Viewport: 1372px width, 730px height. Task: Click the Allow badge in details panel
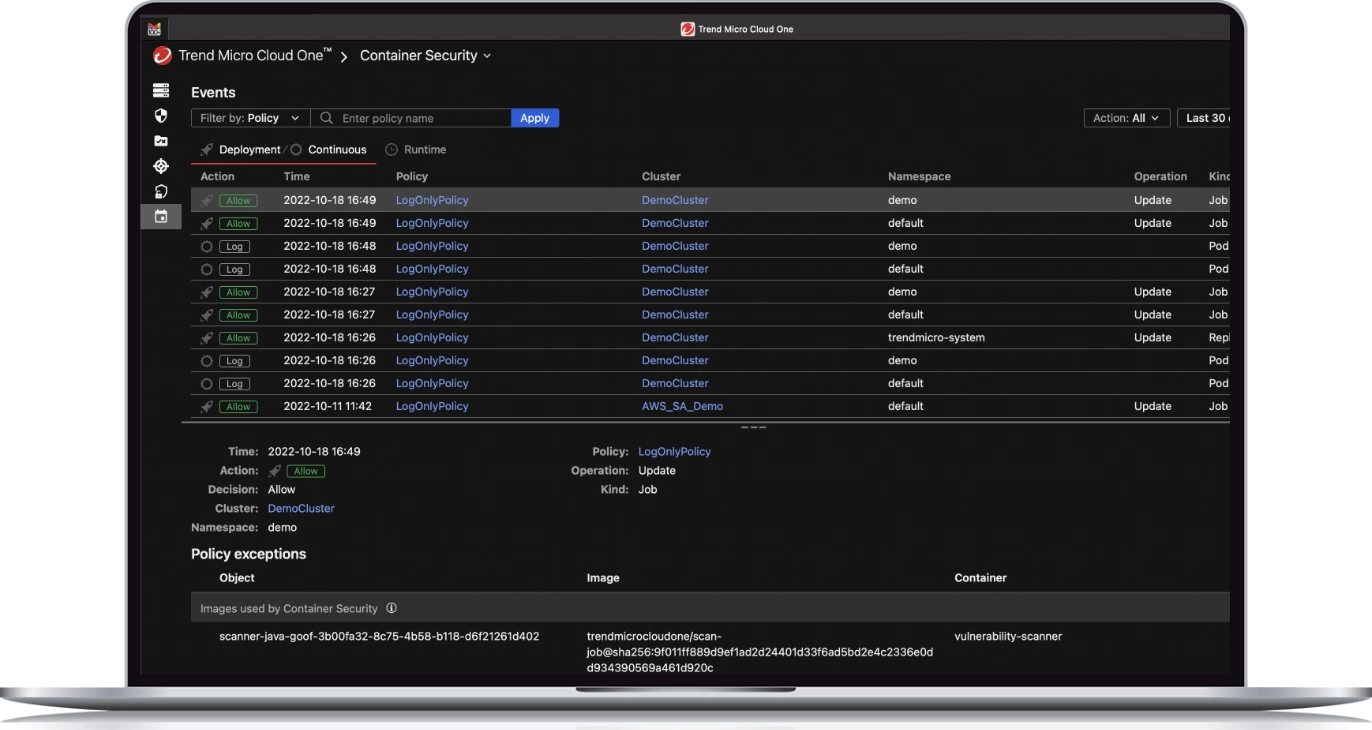tap(306, 471)
